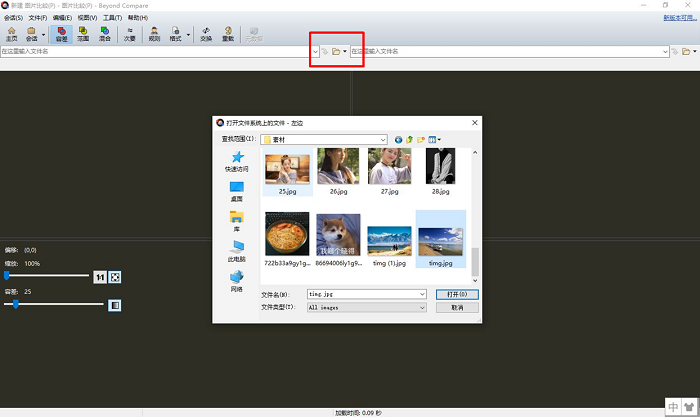This screenshot has height=417, width=700.
Task: Select the 容差 (Tolerance) view mode
Action: pyautogui.click(x=62, y=34)
